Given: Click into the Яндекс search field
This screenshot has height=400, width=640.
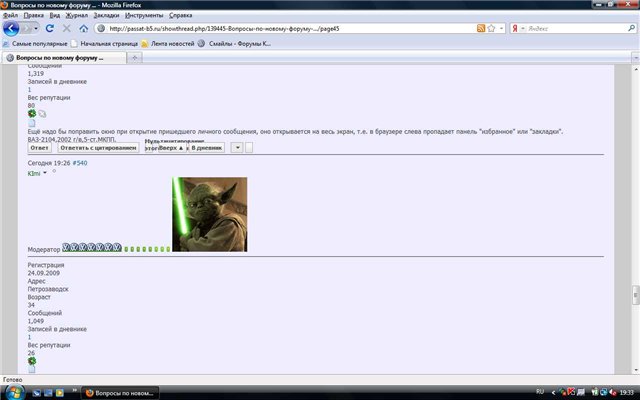Looking at the screenshot, I should click(565, 29).
